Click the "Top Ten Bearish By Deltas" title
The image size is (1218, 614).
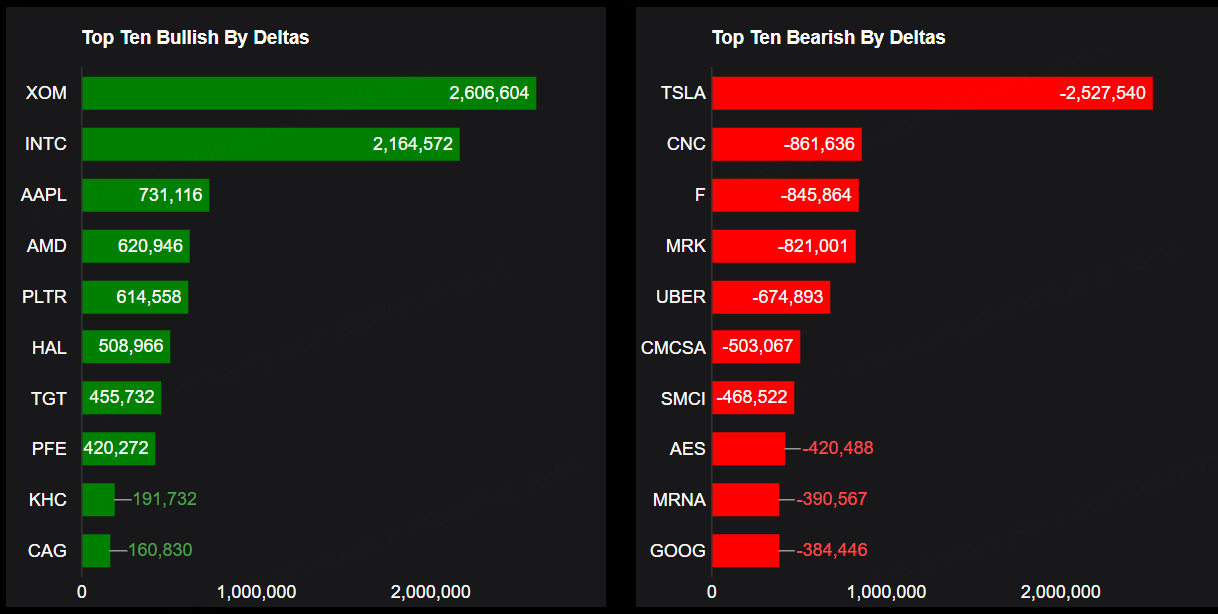828,38
